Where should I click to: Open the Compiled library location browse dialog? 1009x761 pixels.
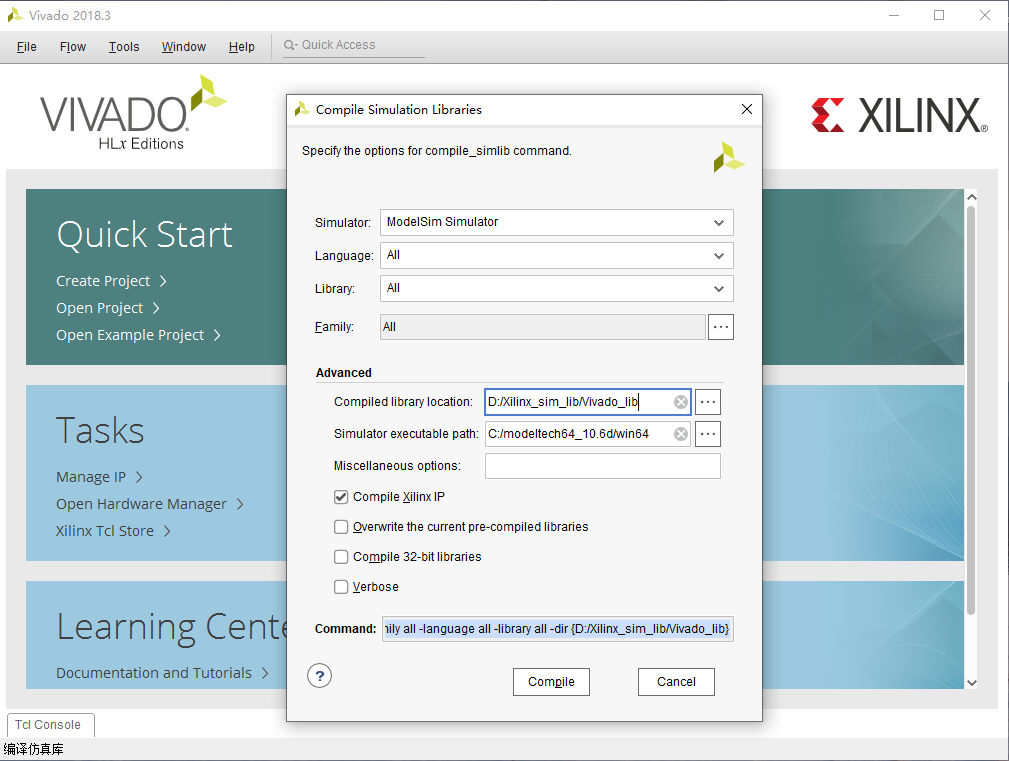pos(707,401)
